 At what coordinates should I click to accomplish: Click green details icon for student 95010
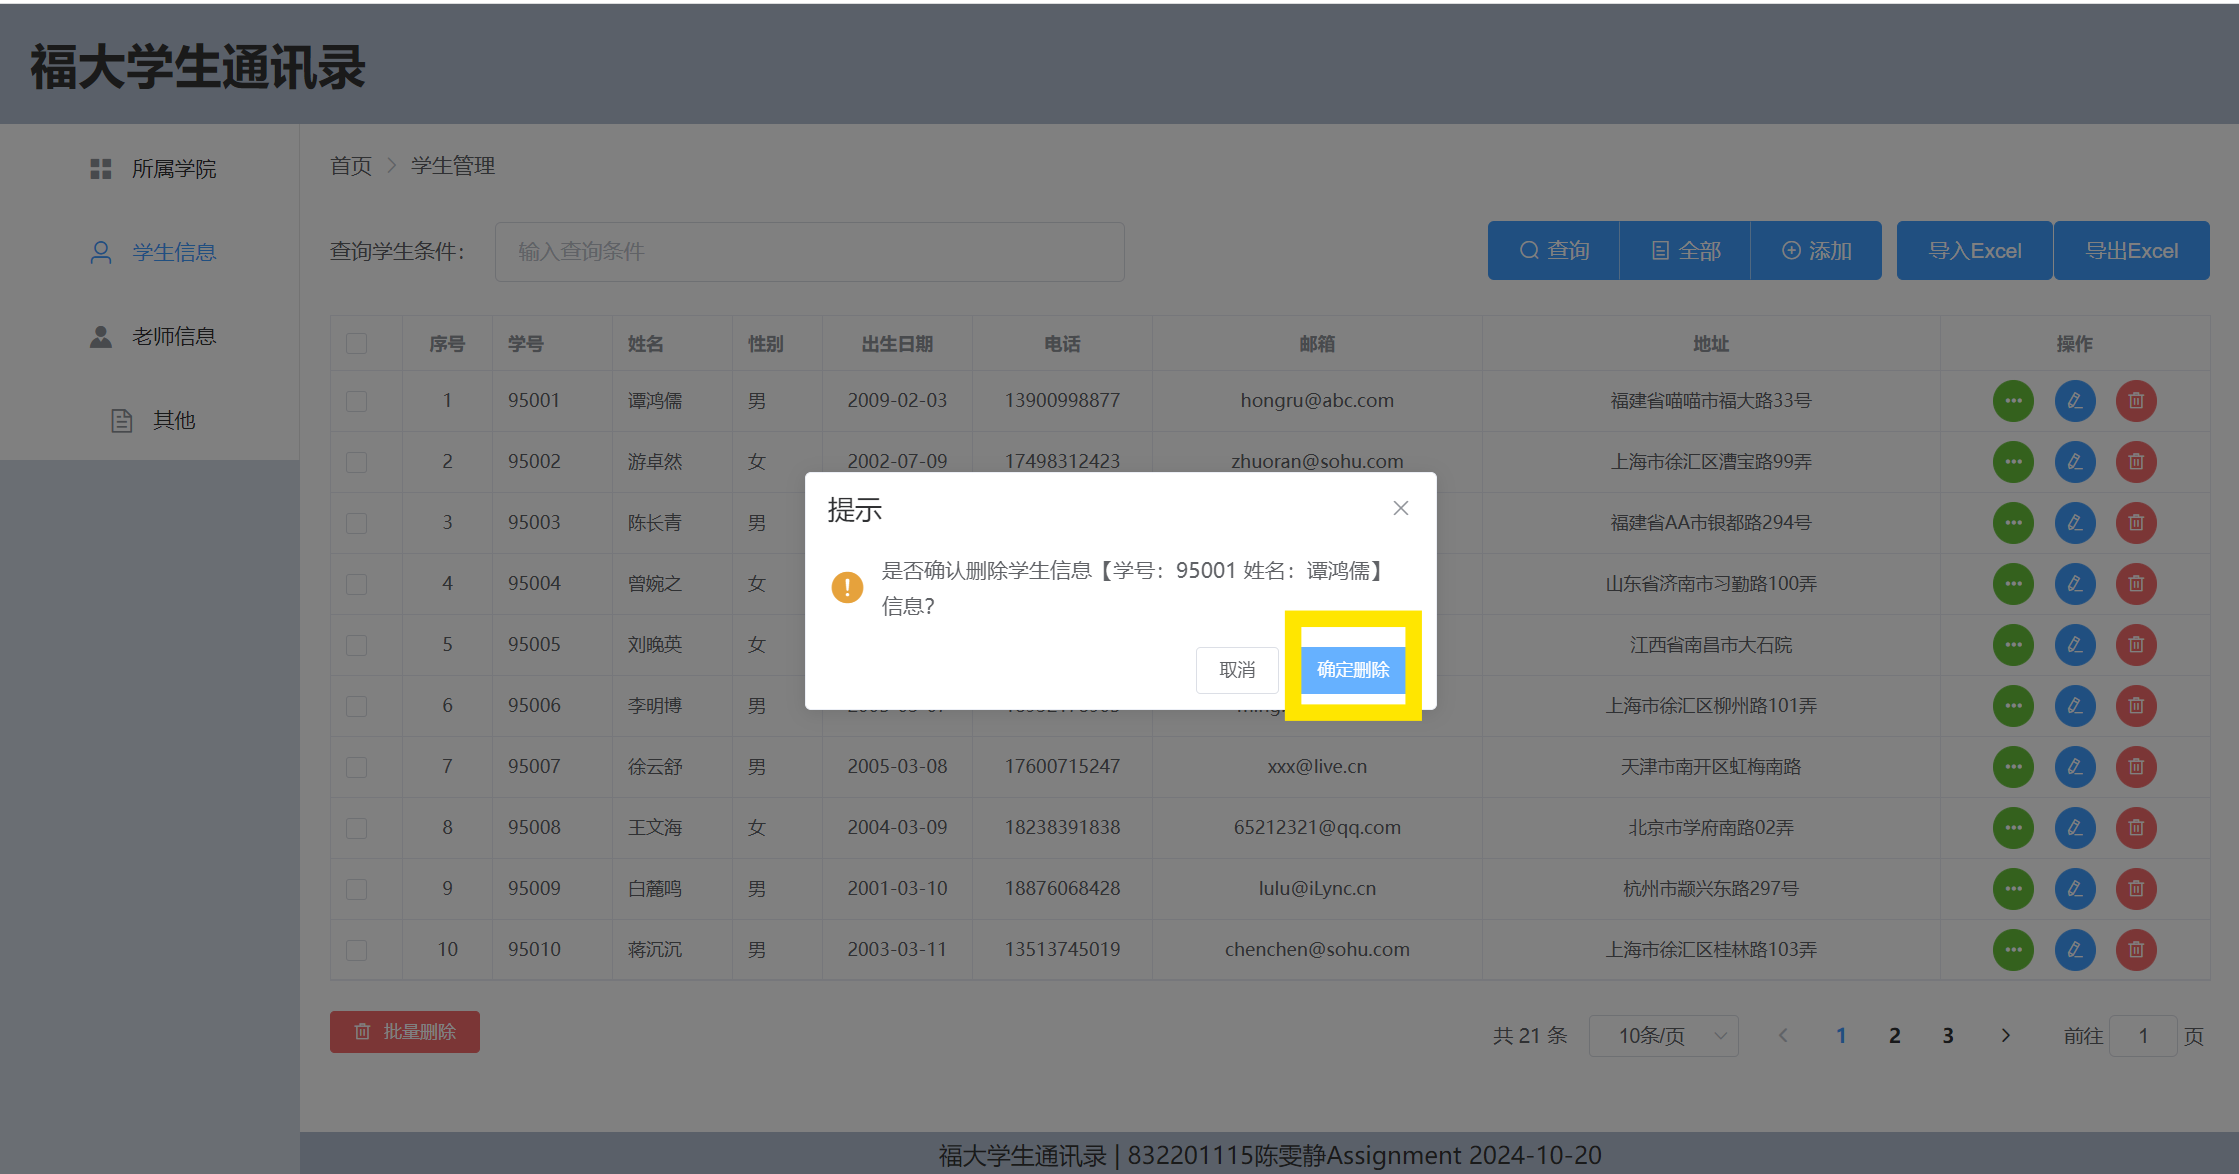click(x=2013, y=950)
